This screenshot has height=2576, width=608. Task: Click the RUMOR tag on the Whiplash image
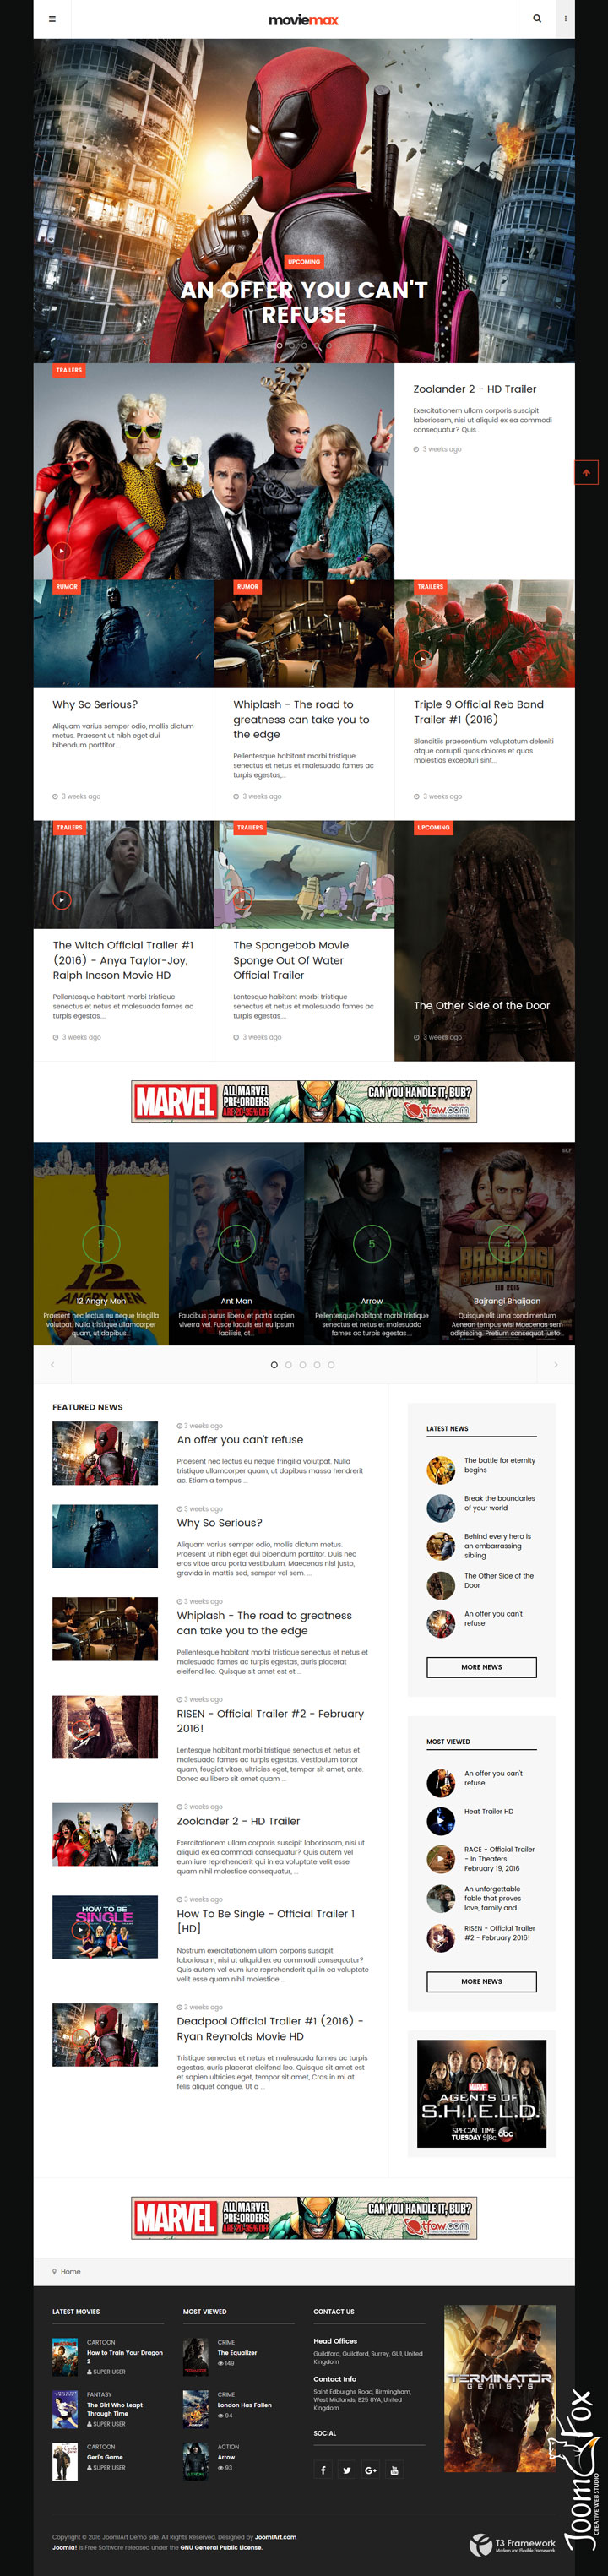(248, 587)
